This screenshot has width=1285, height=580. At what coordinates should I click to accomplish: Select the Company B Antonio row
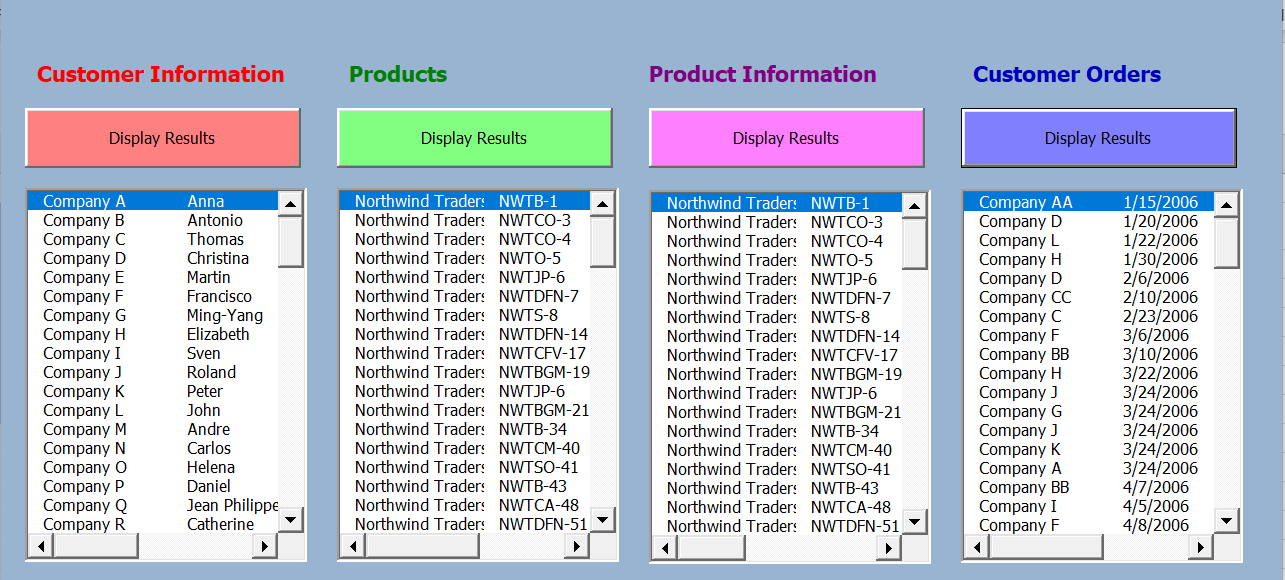[x=154, y=220]
